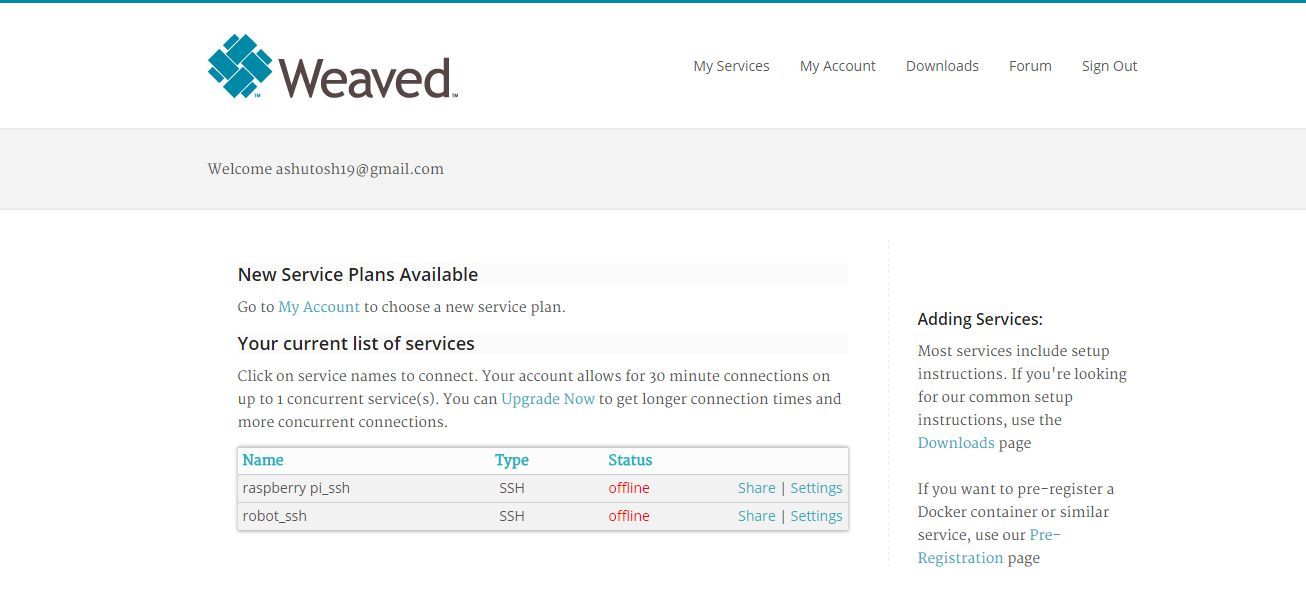Open Settings for robot_ssh

pos(816,516)
